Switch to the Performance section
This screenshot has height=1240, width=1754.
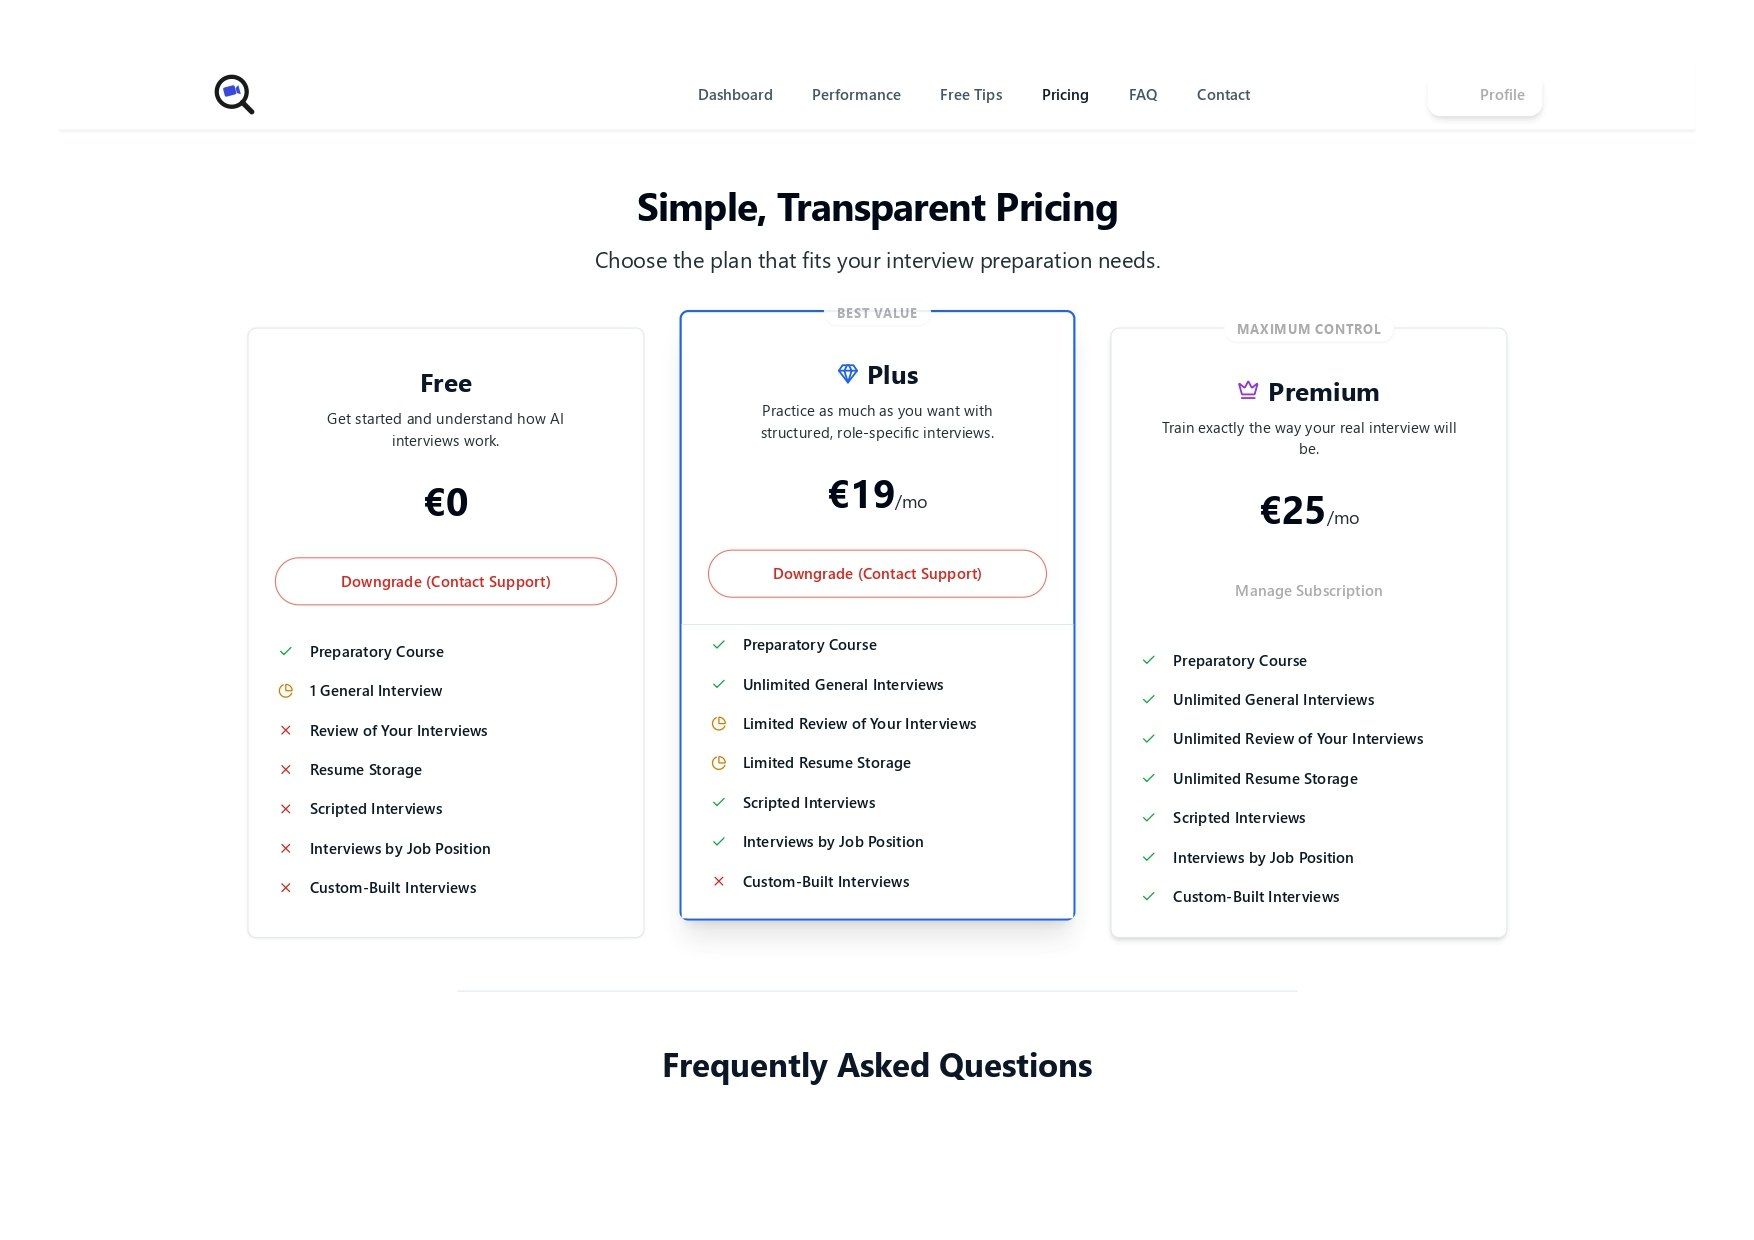point(856,94)
